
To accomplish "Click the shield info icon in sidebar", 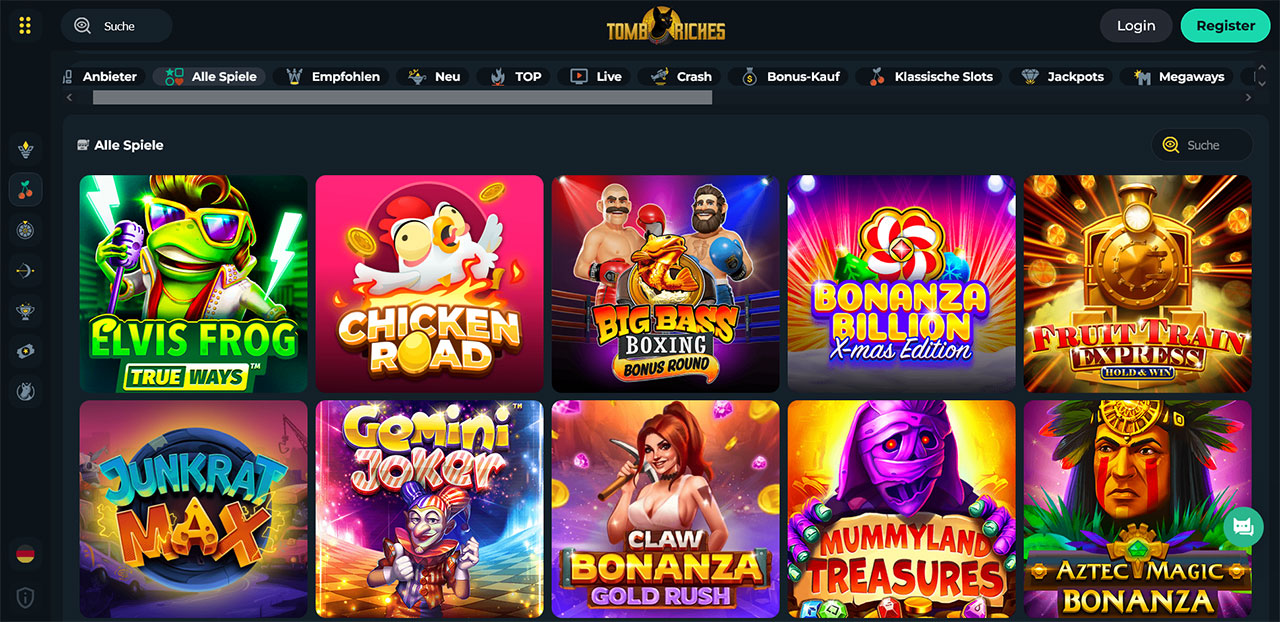I will tap(25, 598).
